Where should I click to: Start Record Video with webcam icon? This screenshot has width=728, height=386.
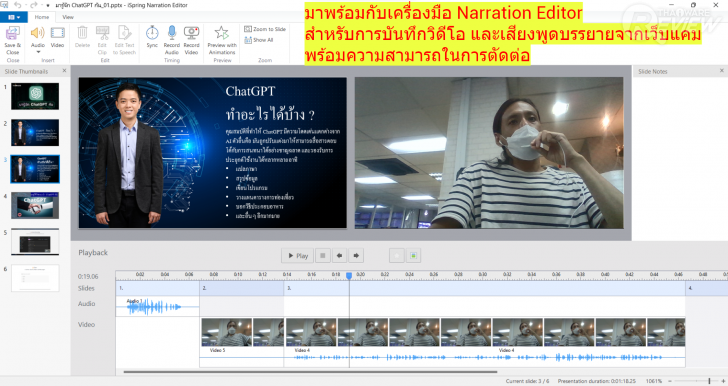pyautogui.click(x=191, y=33)
